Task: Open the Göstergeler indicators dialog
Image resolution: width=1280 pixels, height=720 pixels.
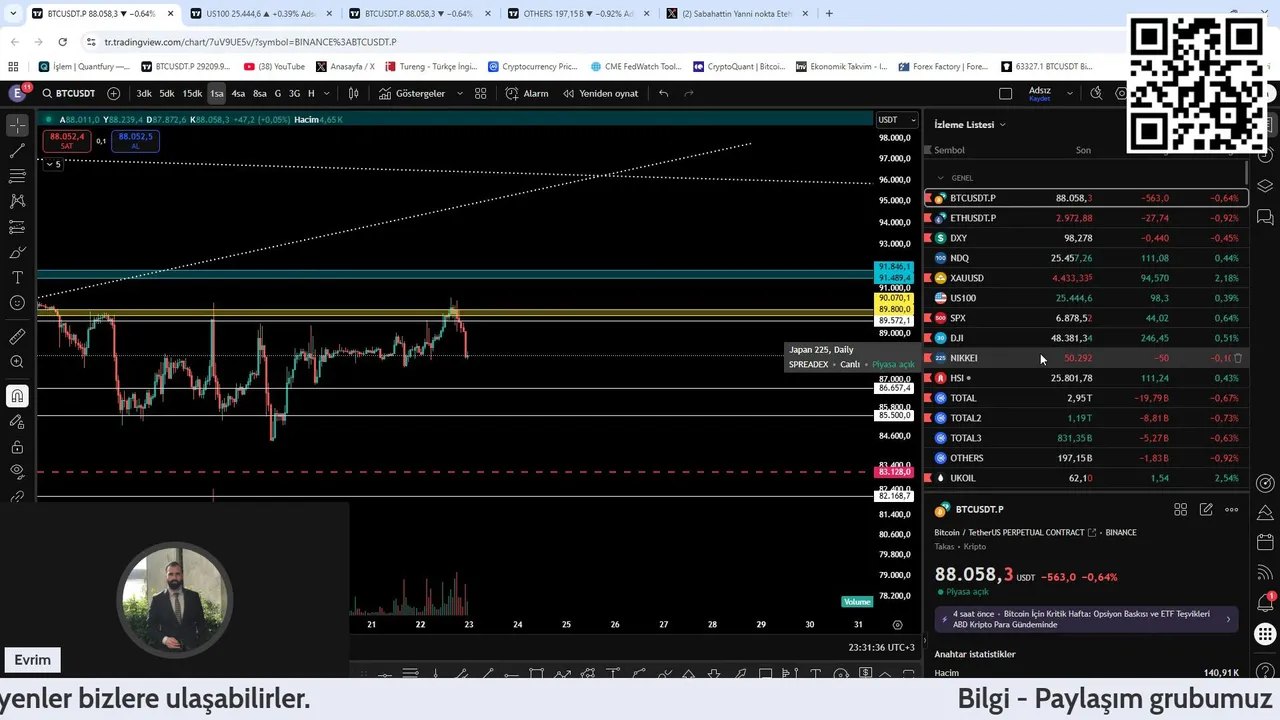Action: [411, 93]
